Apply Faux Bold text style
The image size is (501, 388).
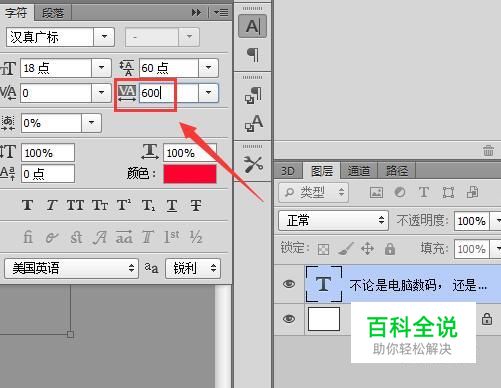click(27, 205)
